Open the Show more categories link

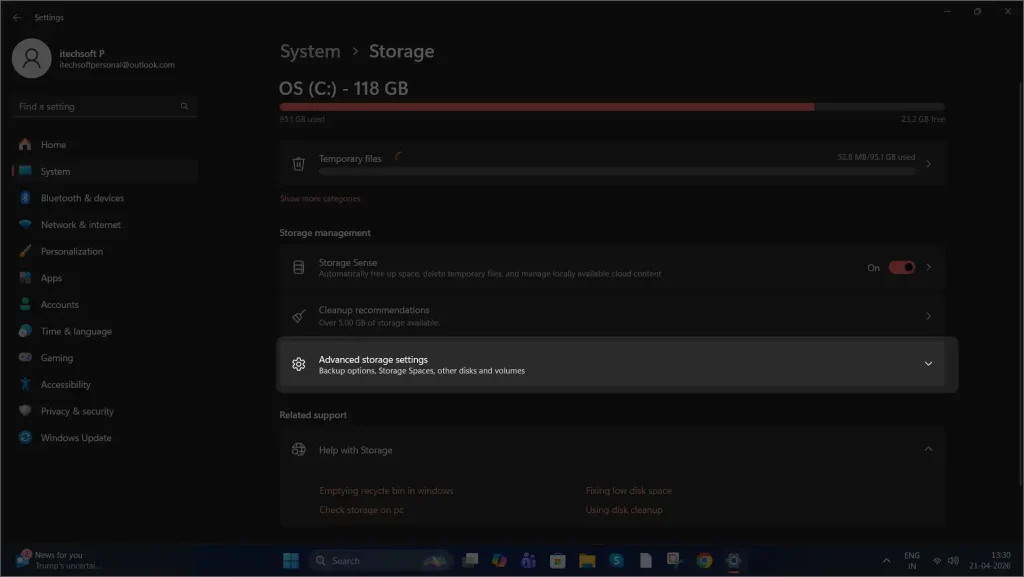(x=319, y=198)
